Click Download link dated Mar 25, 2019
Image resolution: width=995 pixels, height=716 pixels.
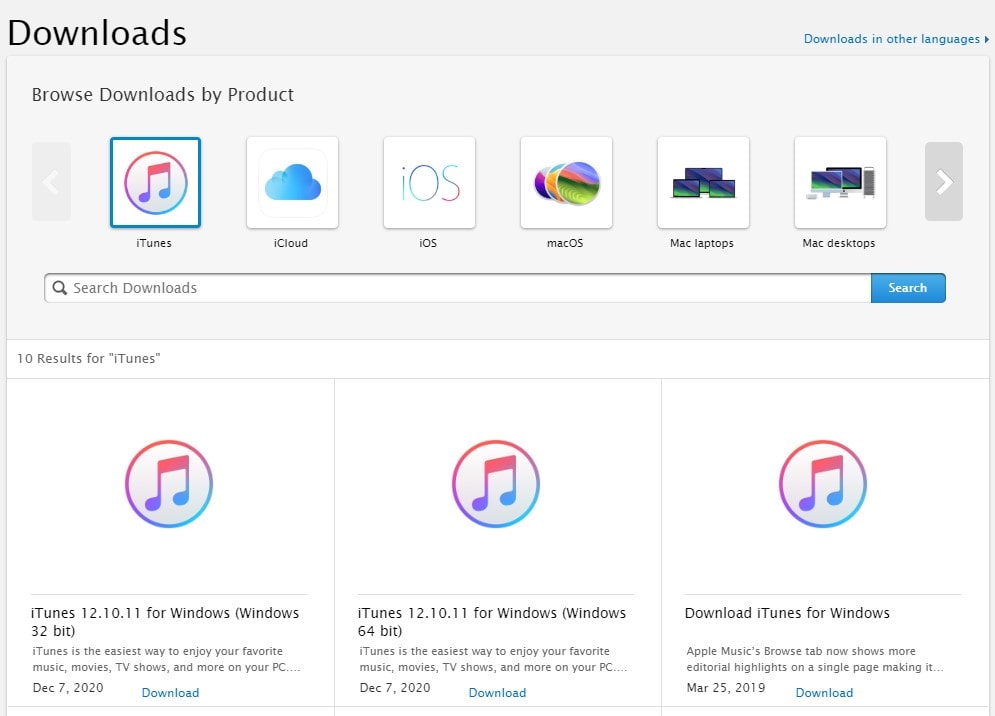coord(824,693)
